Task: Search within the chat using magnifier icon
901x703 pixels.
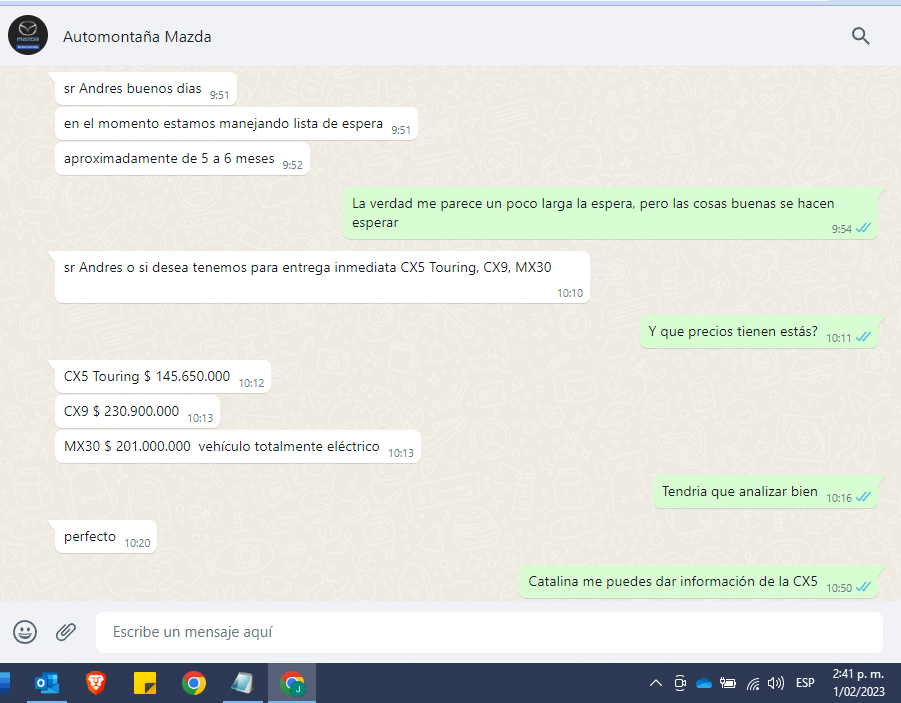Action: point(860,36)
